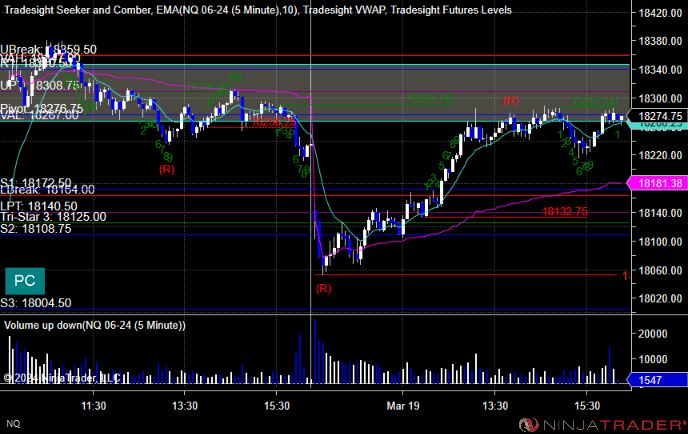Click the NinjaTrader logo

[602, 425]
